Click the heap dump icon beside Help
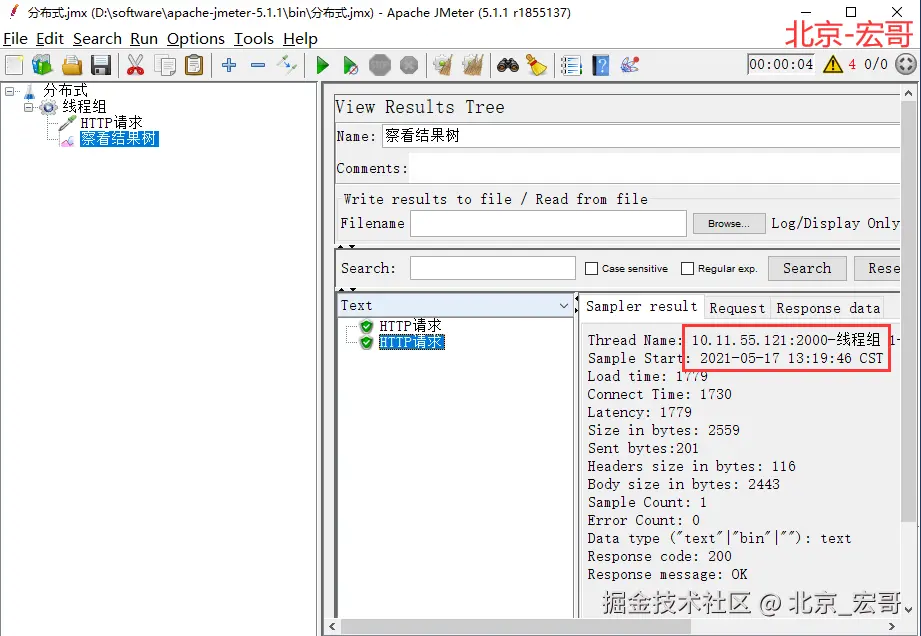921x636 pixels. click(630, 65)
